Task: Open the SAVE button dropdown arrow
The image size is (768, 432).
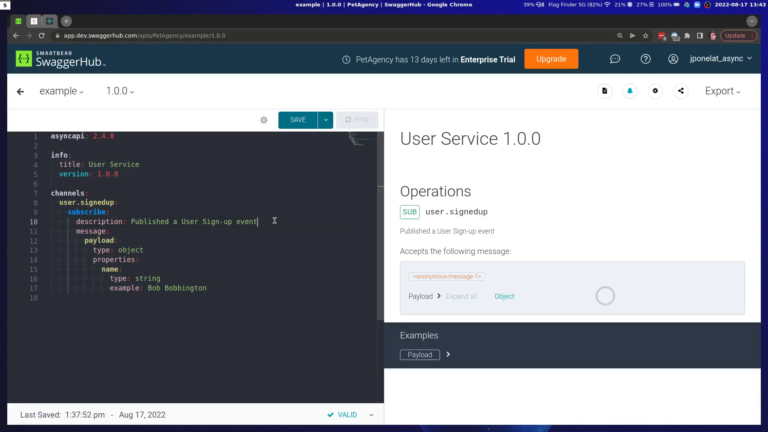Action: tap(326, 120)
